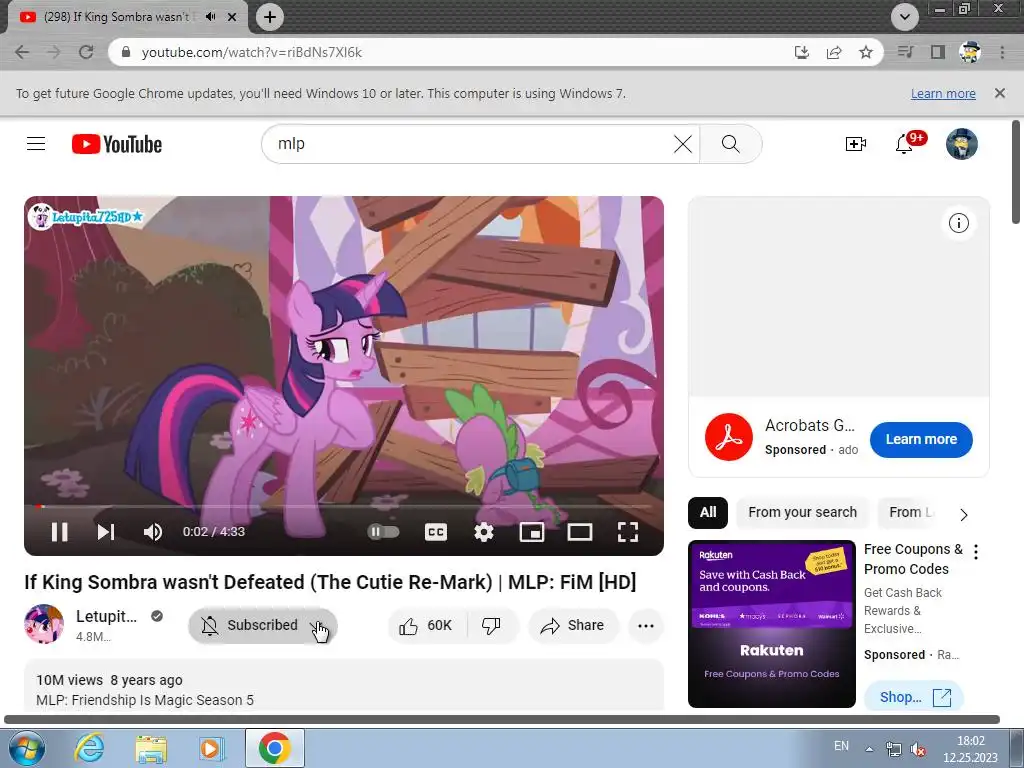The height and width of the screenshot is (768, 1024).
Task: Expand the video description box
Action: pos(344,685)
